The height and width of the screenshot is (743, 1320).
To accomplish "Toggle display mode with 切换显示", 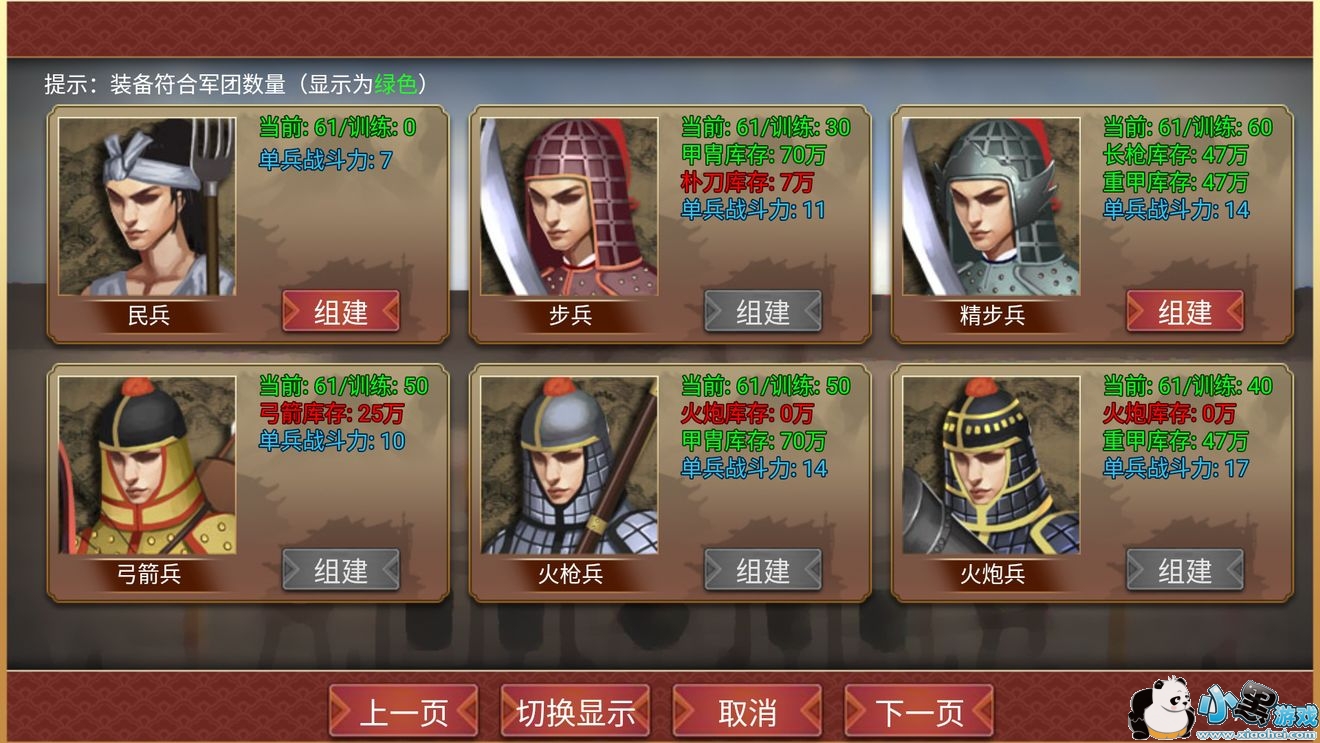I will point(575,712).
